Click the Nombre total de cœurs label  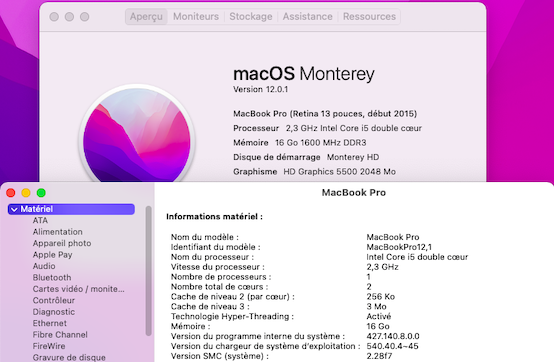[x=219, y=286]
